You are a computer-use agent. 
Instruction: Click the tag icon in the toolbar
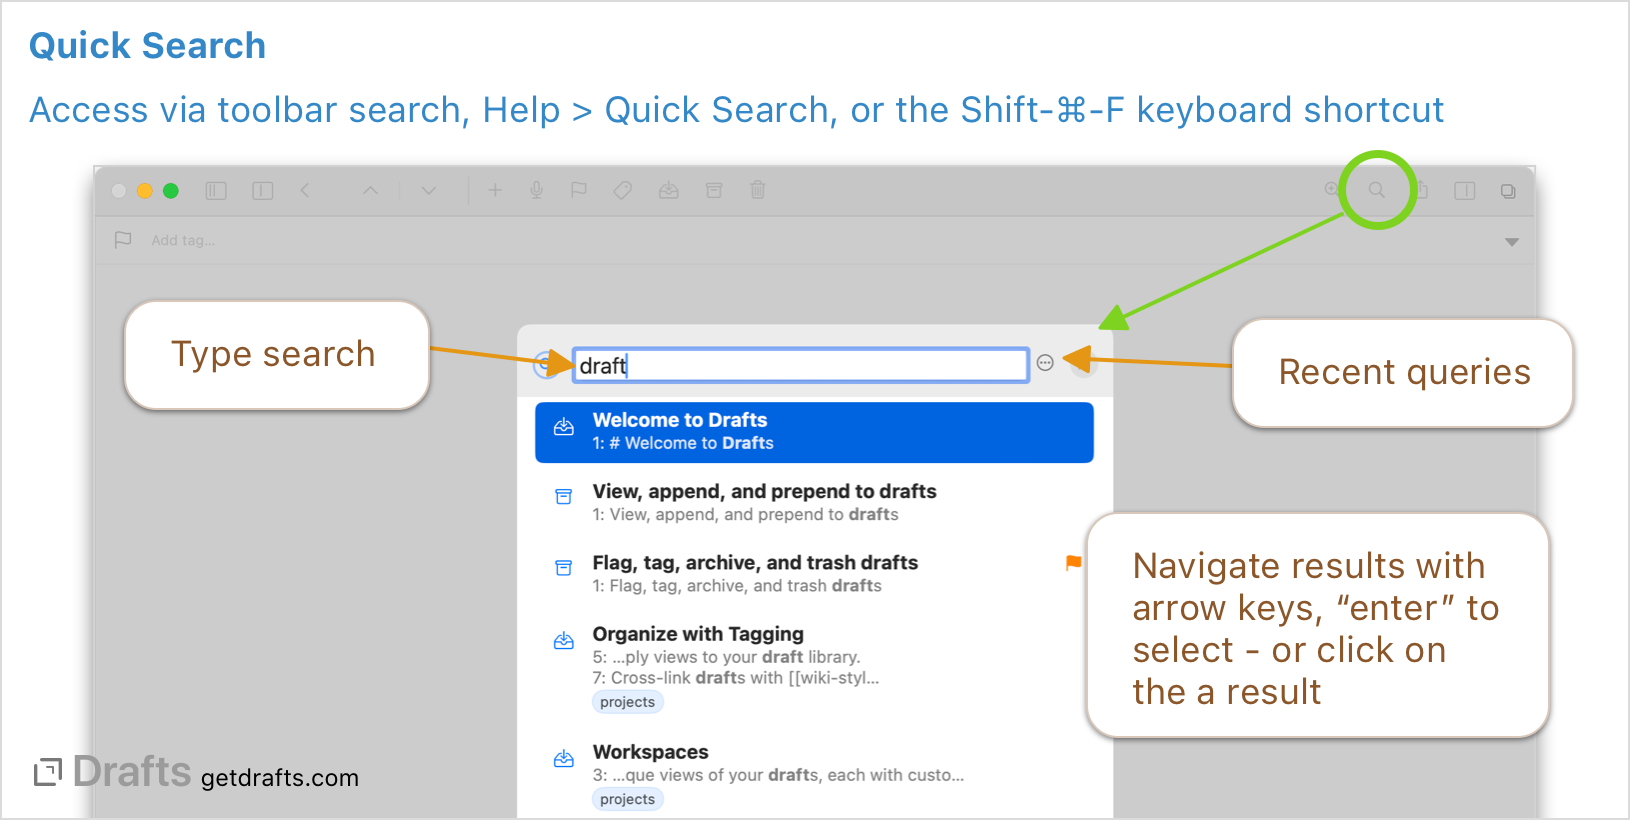click(x=623, y=190)
